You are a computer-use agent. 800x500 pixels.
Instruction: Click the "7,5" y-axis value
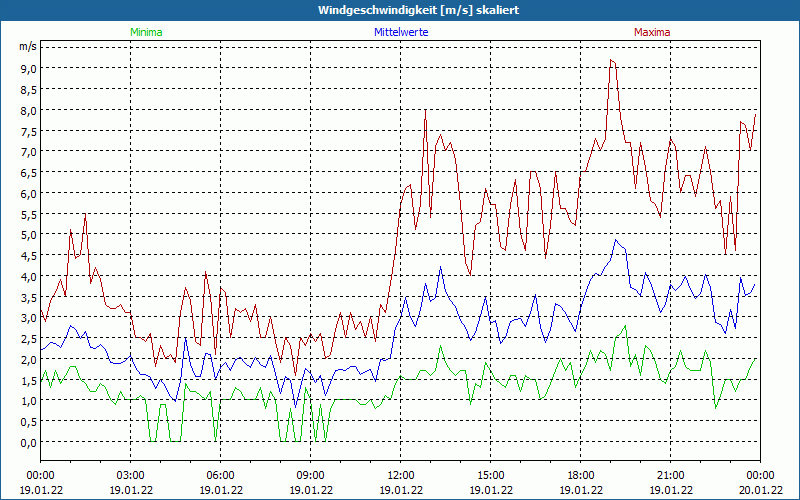click(x=29, y=131)
